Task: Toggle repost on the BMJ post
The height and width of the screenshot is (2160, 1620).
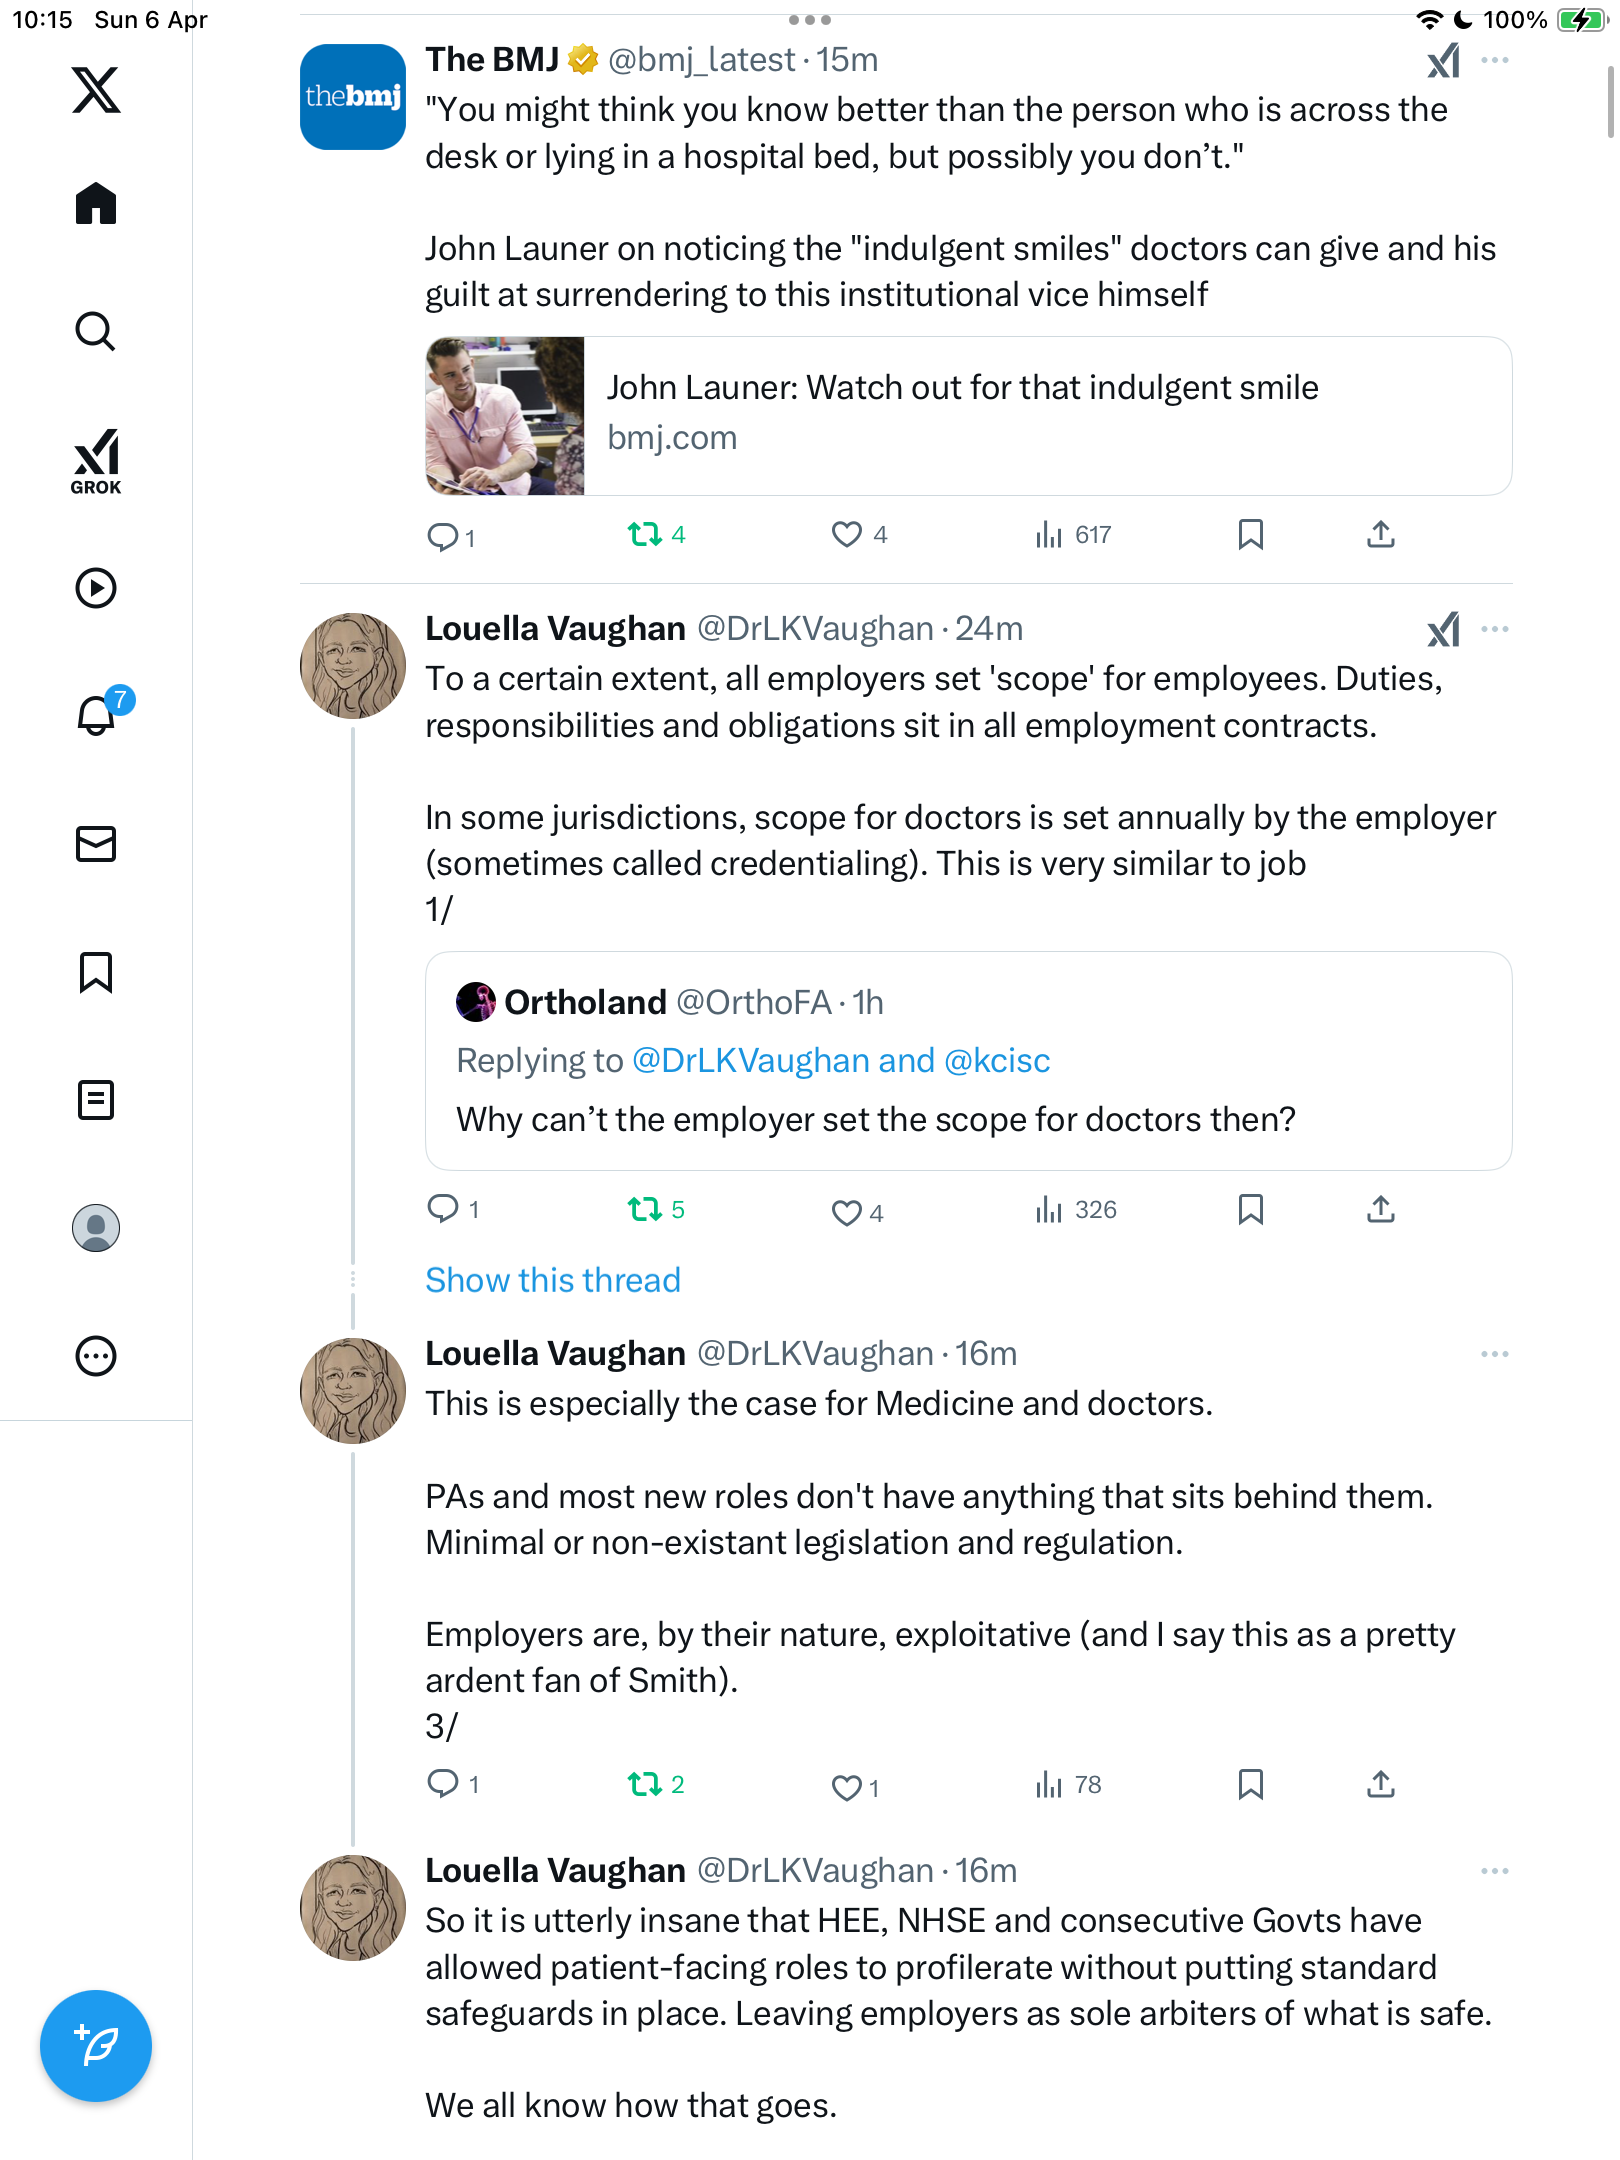Action: (656, 535)
